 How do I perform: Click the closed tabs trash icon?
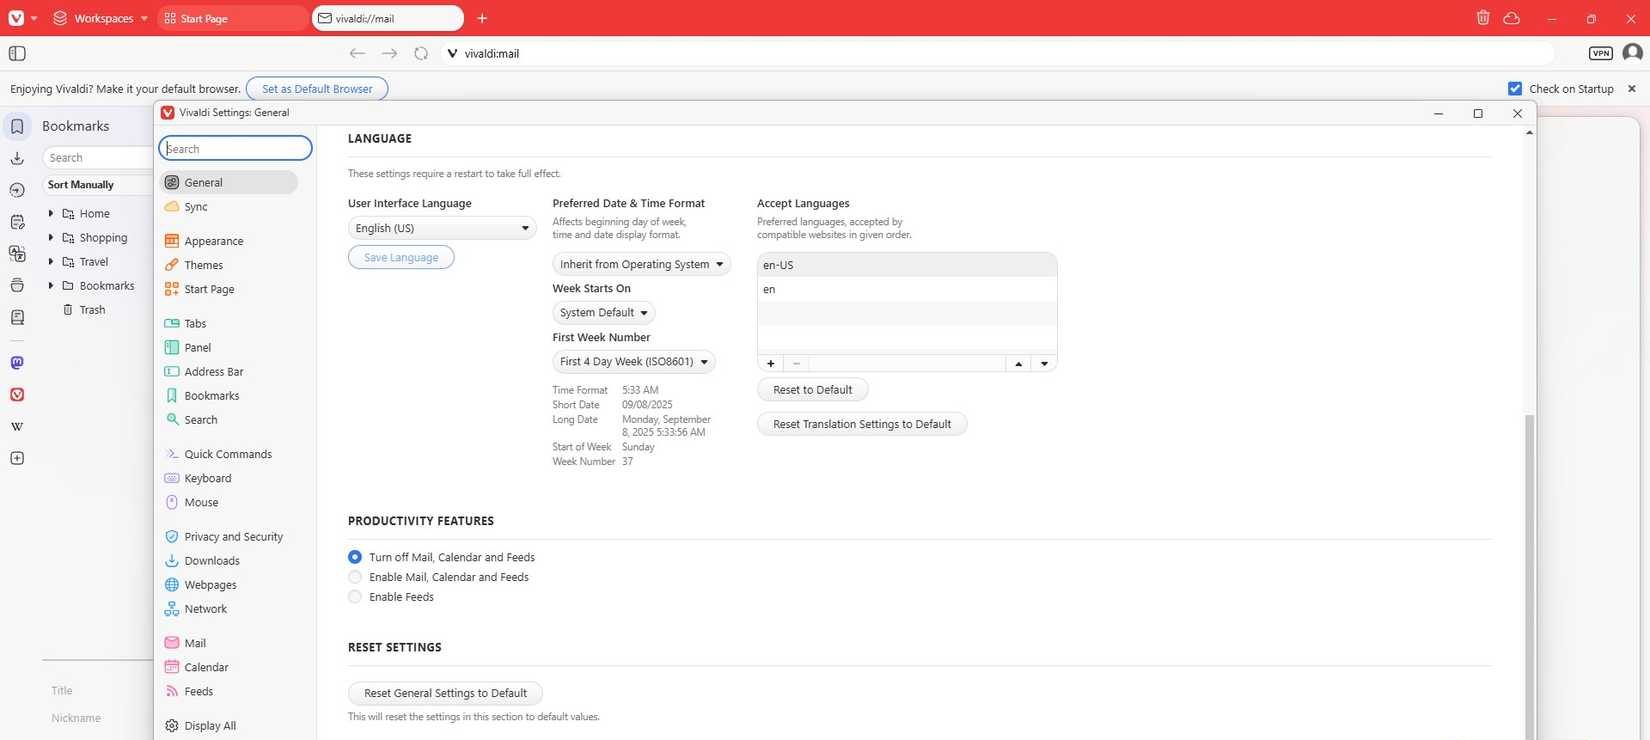1483,18
